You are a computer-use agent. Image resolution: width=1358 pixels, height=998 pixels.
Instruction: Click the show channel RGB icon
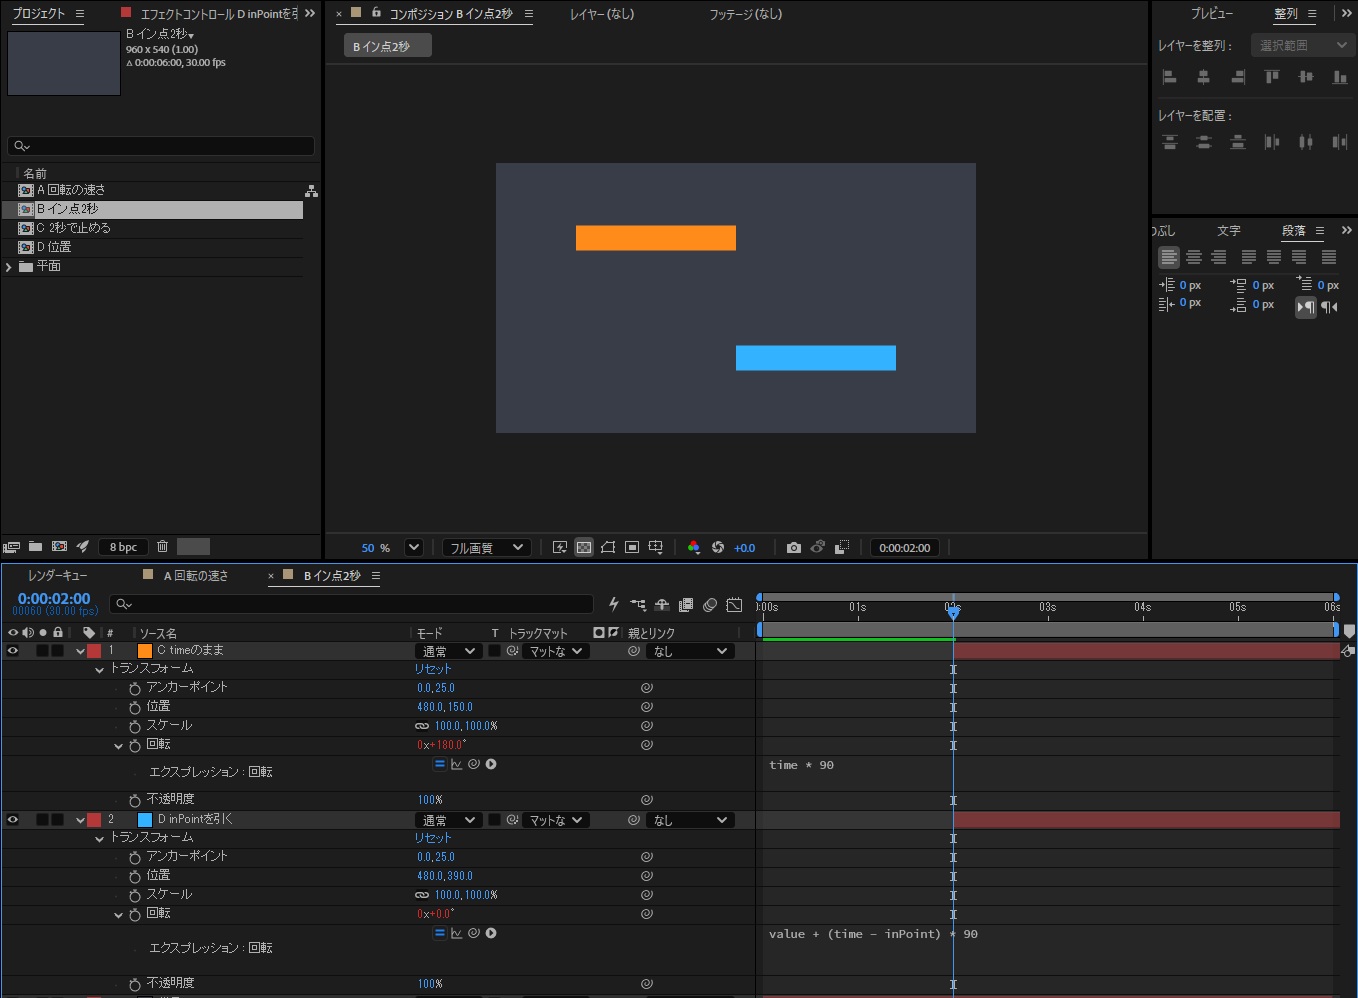(x=693, y=547)
